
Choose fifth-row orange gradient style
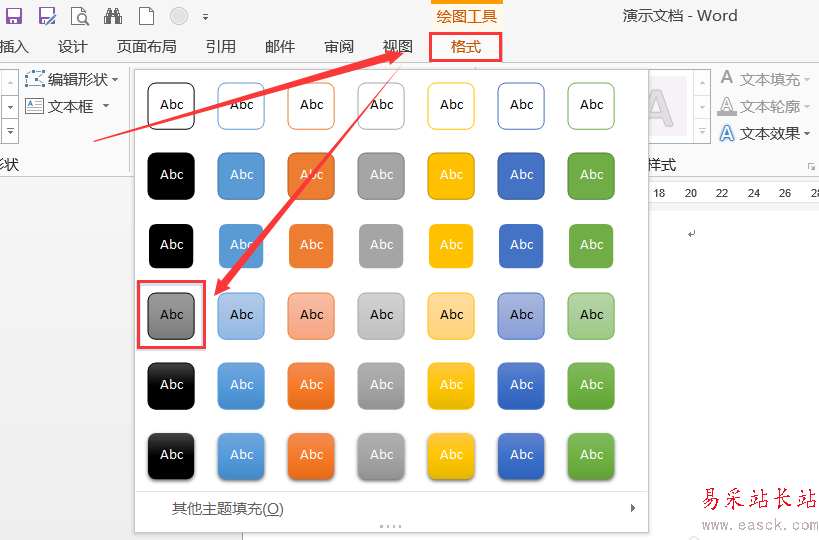click(x=311, y=386)
